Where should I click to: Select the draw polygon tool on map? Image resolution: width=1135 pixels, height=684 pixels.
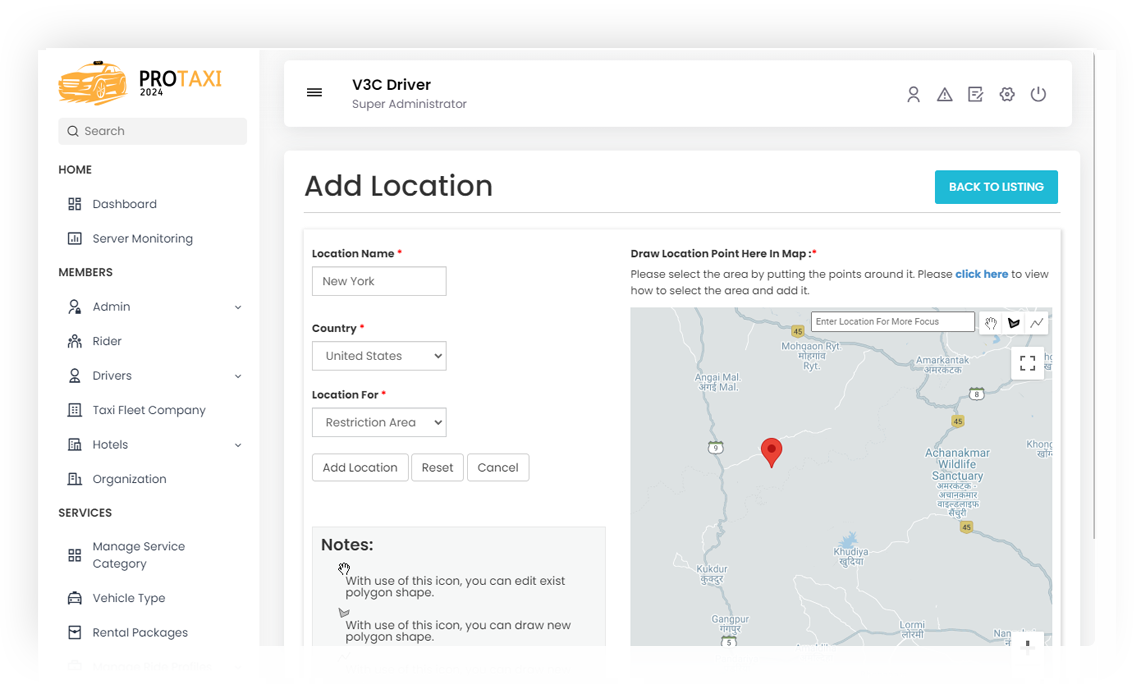1014,323
